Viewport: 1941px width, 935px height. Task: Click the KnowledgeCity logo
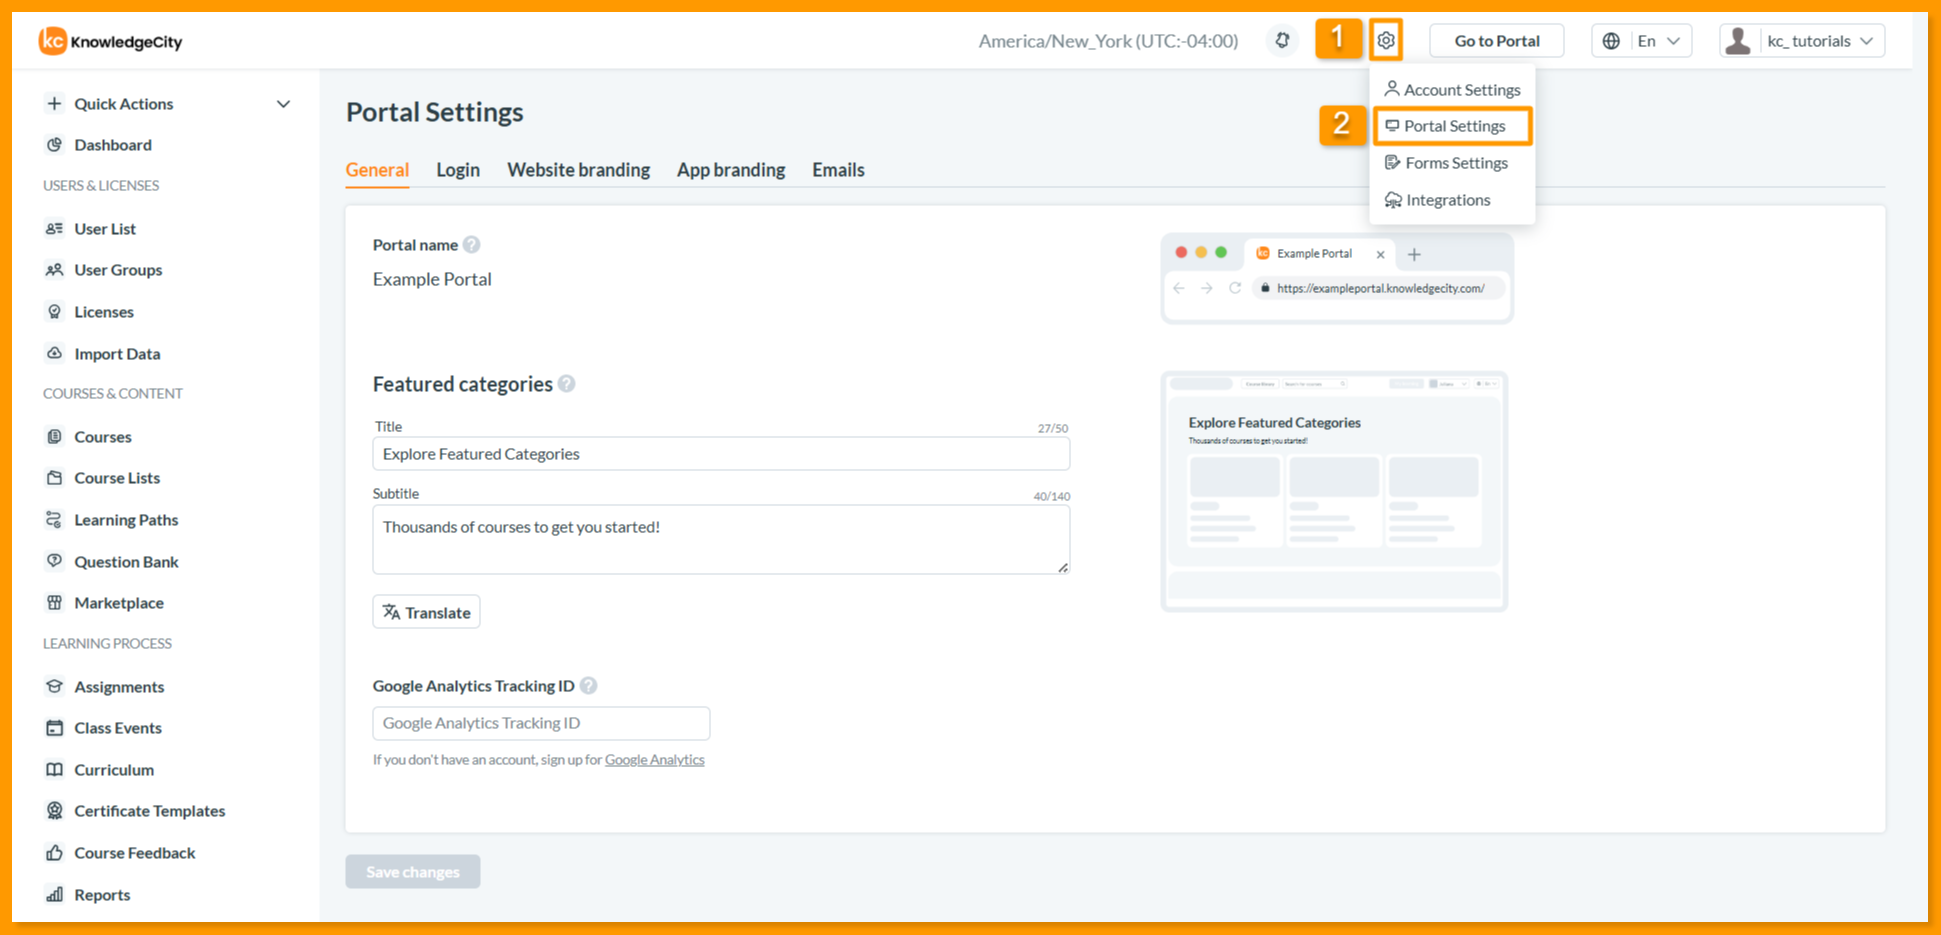pos(111,41)
